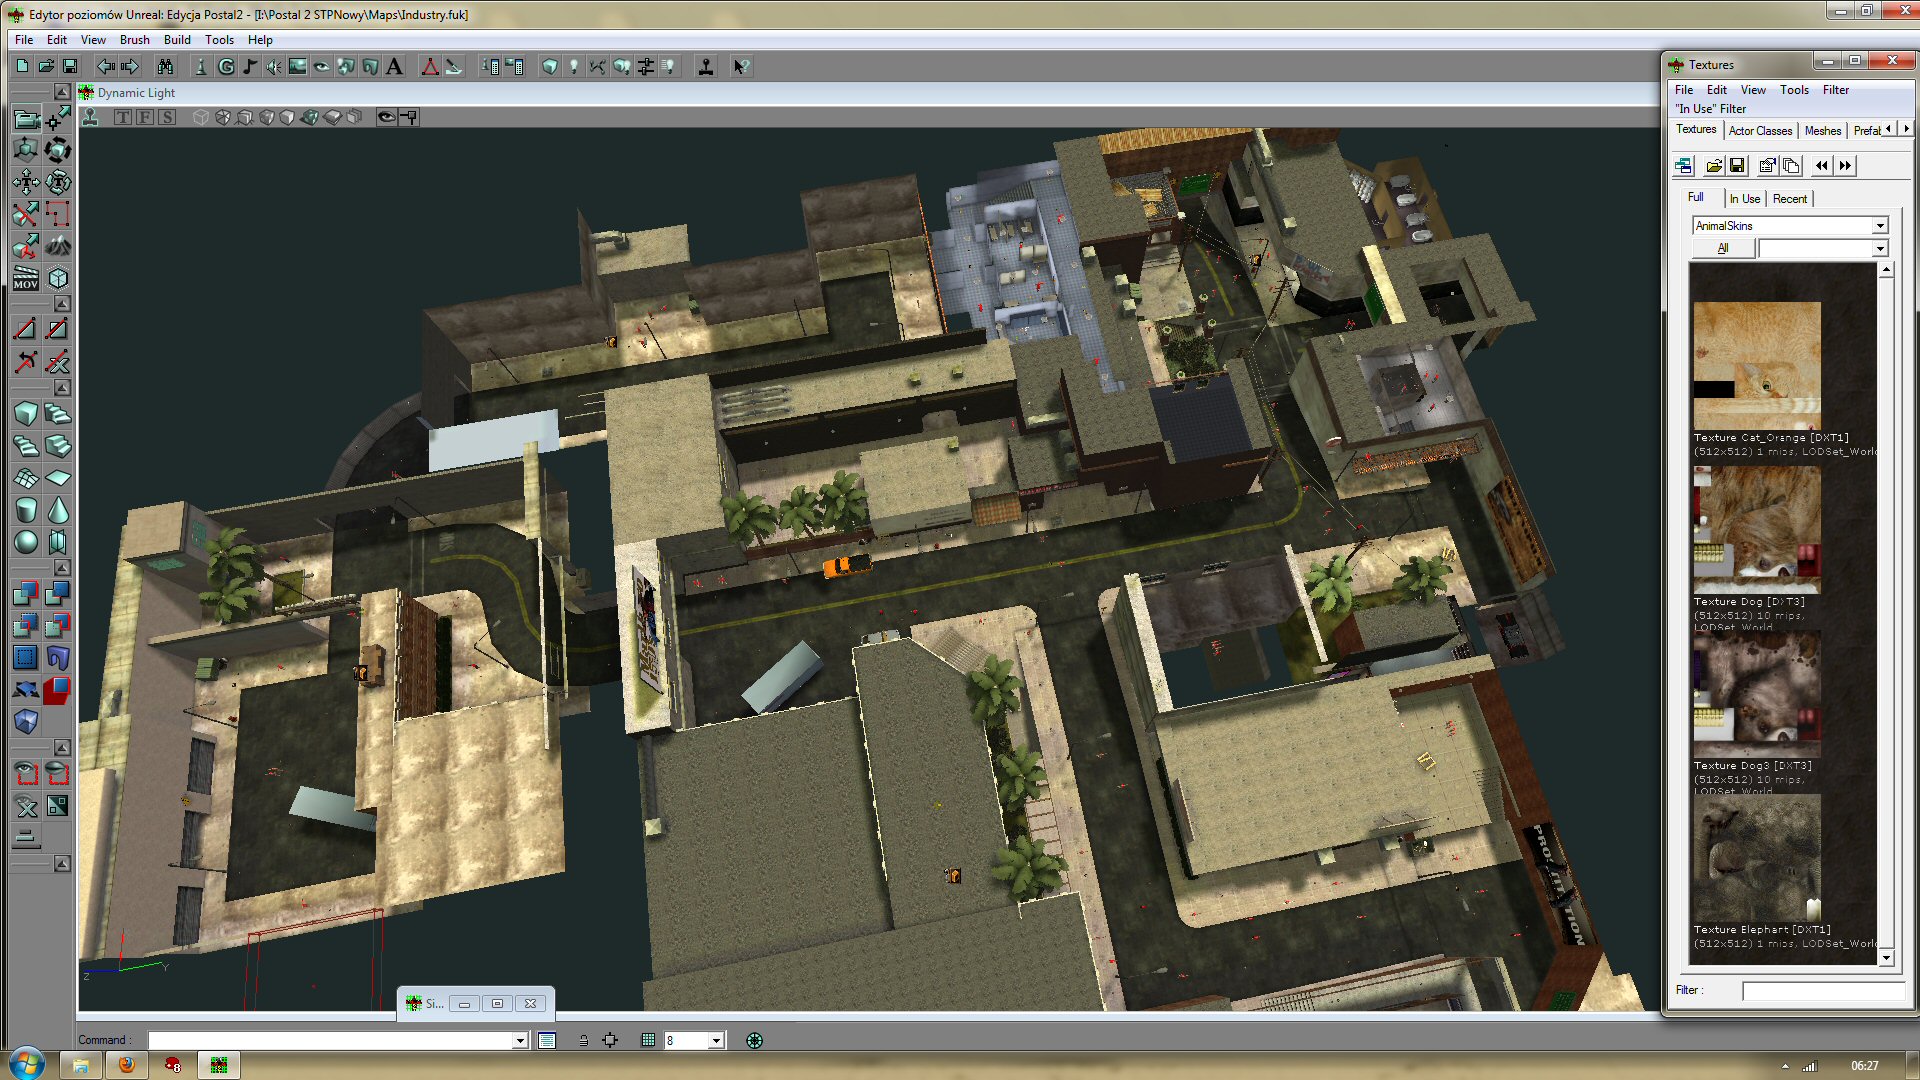Click the Build Lighting bulb icon
This screenshot has width=1920, height=1080.
point(574,66)
